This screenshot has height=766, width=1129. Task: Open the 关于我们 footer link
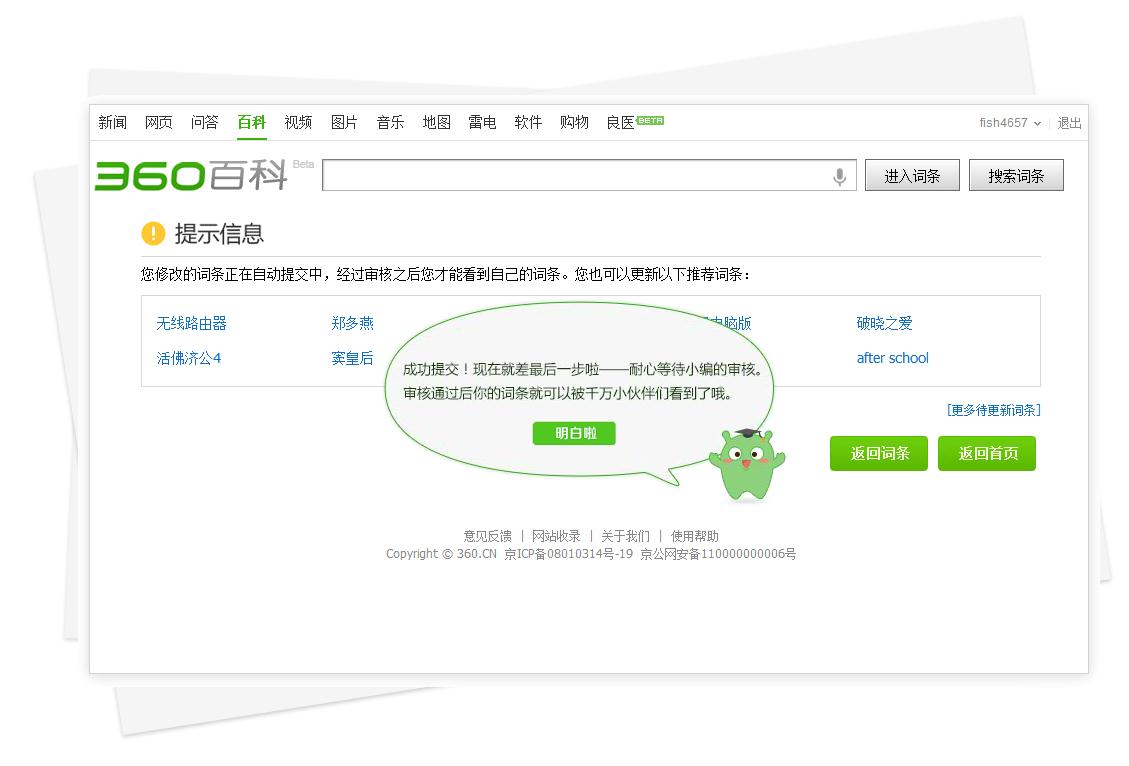point(625,536)
